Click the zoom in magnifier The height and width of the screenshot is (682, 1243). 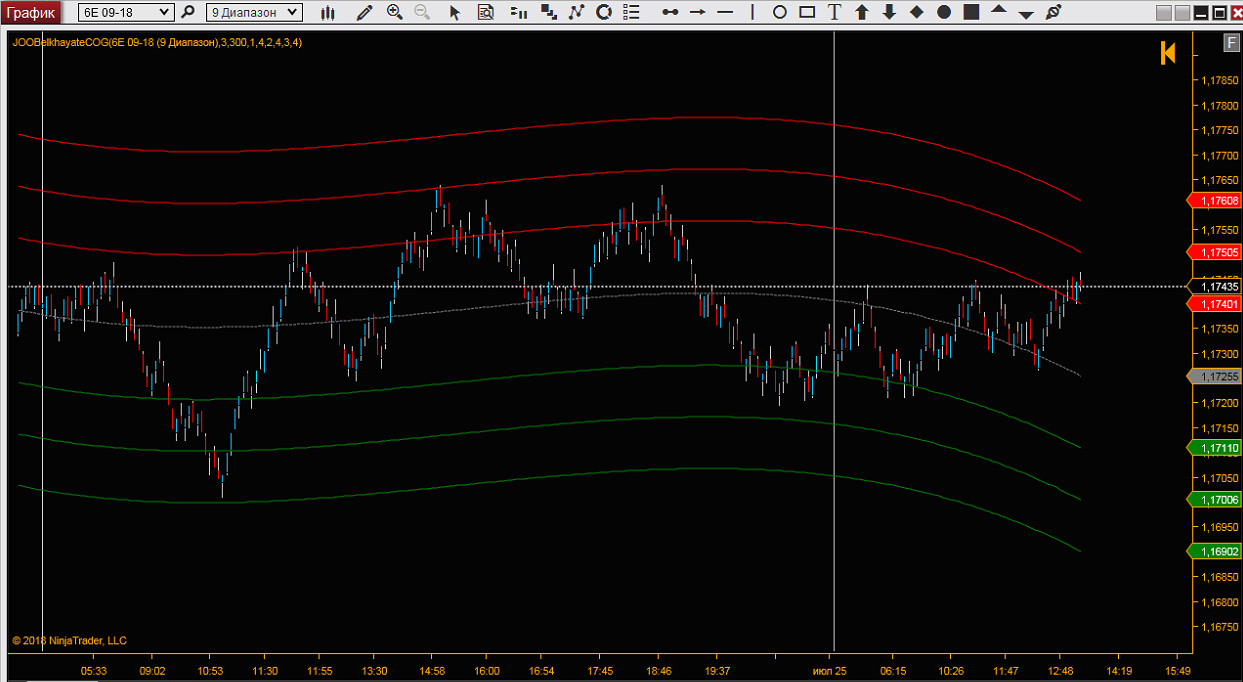[394, 12]
